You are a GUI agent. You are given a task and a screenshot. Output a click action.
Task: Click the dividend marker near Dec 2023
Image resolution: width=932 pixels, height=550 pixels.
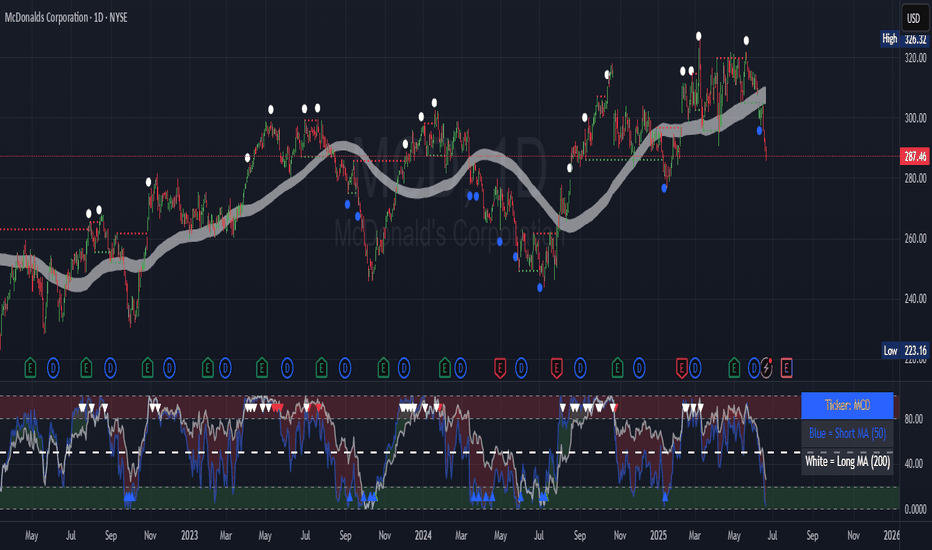[404, 369]
